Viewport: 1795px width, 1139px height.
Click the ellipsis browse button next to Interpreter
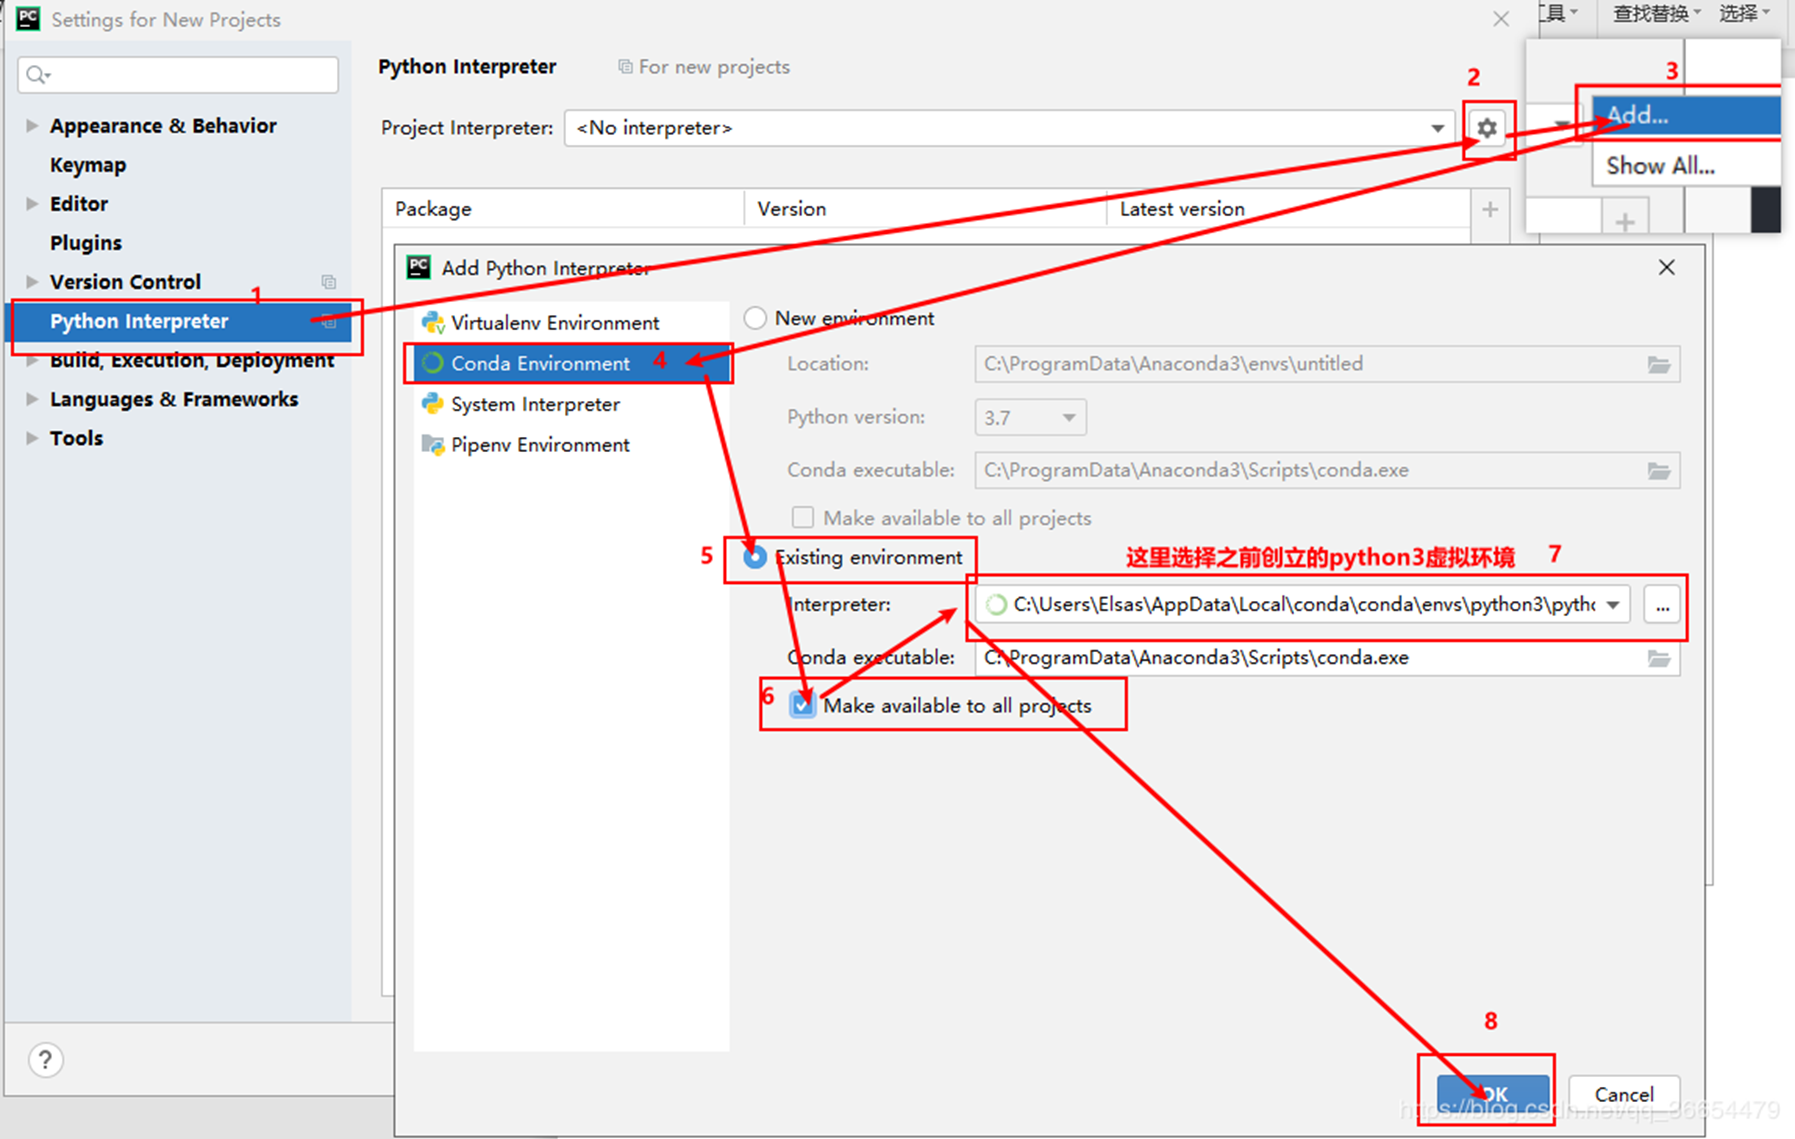click(1662, 605)
